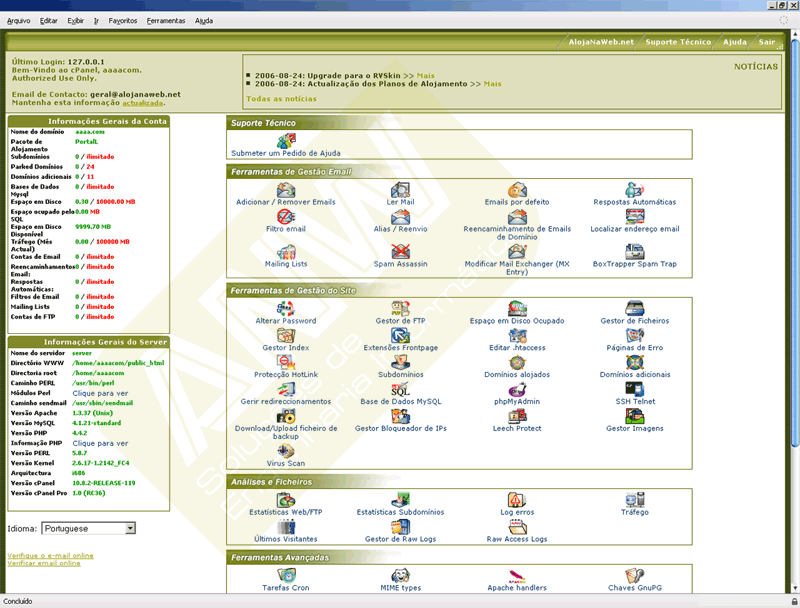
Task: Click the Virus Scan icon
Action: click(286, 451)
